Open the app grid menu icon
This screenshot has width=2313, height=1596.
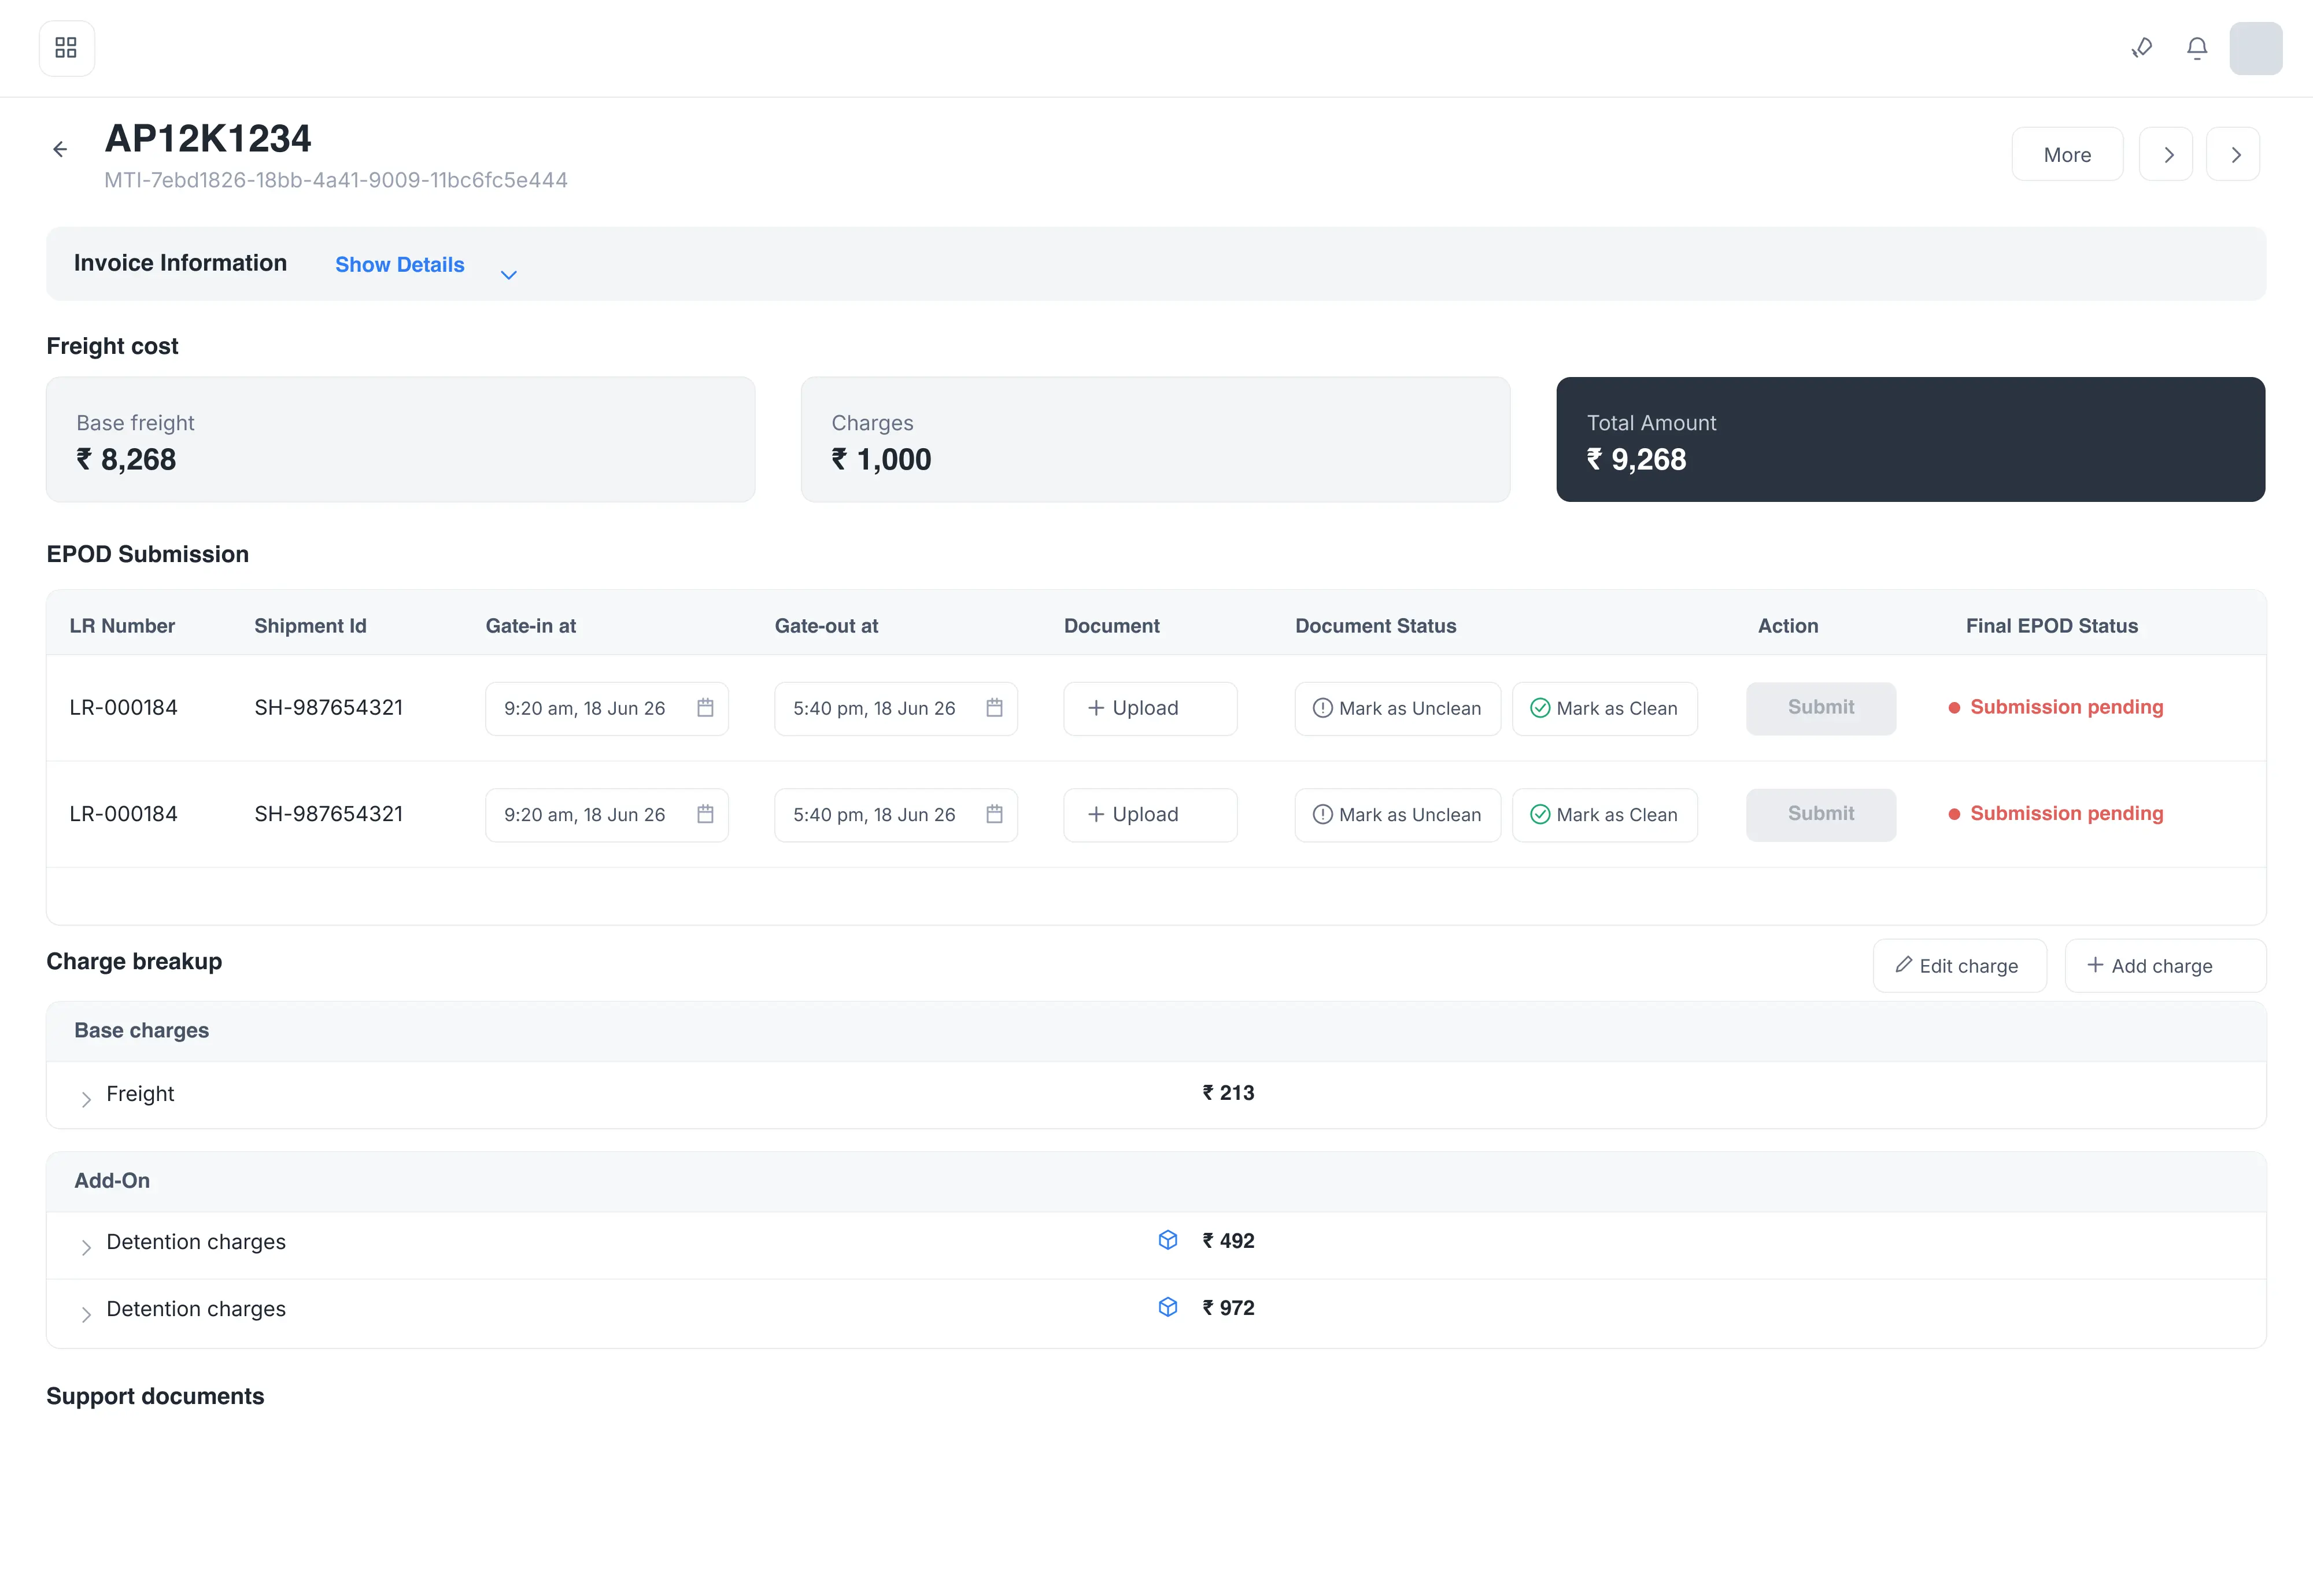click(66, 48)
